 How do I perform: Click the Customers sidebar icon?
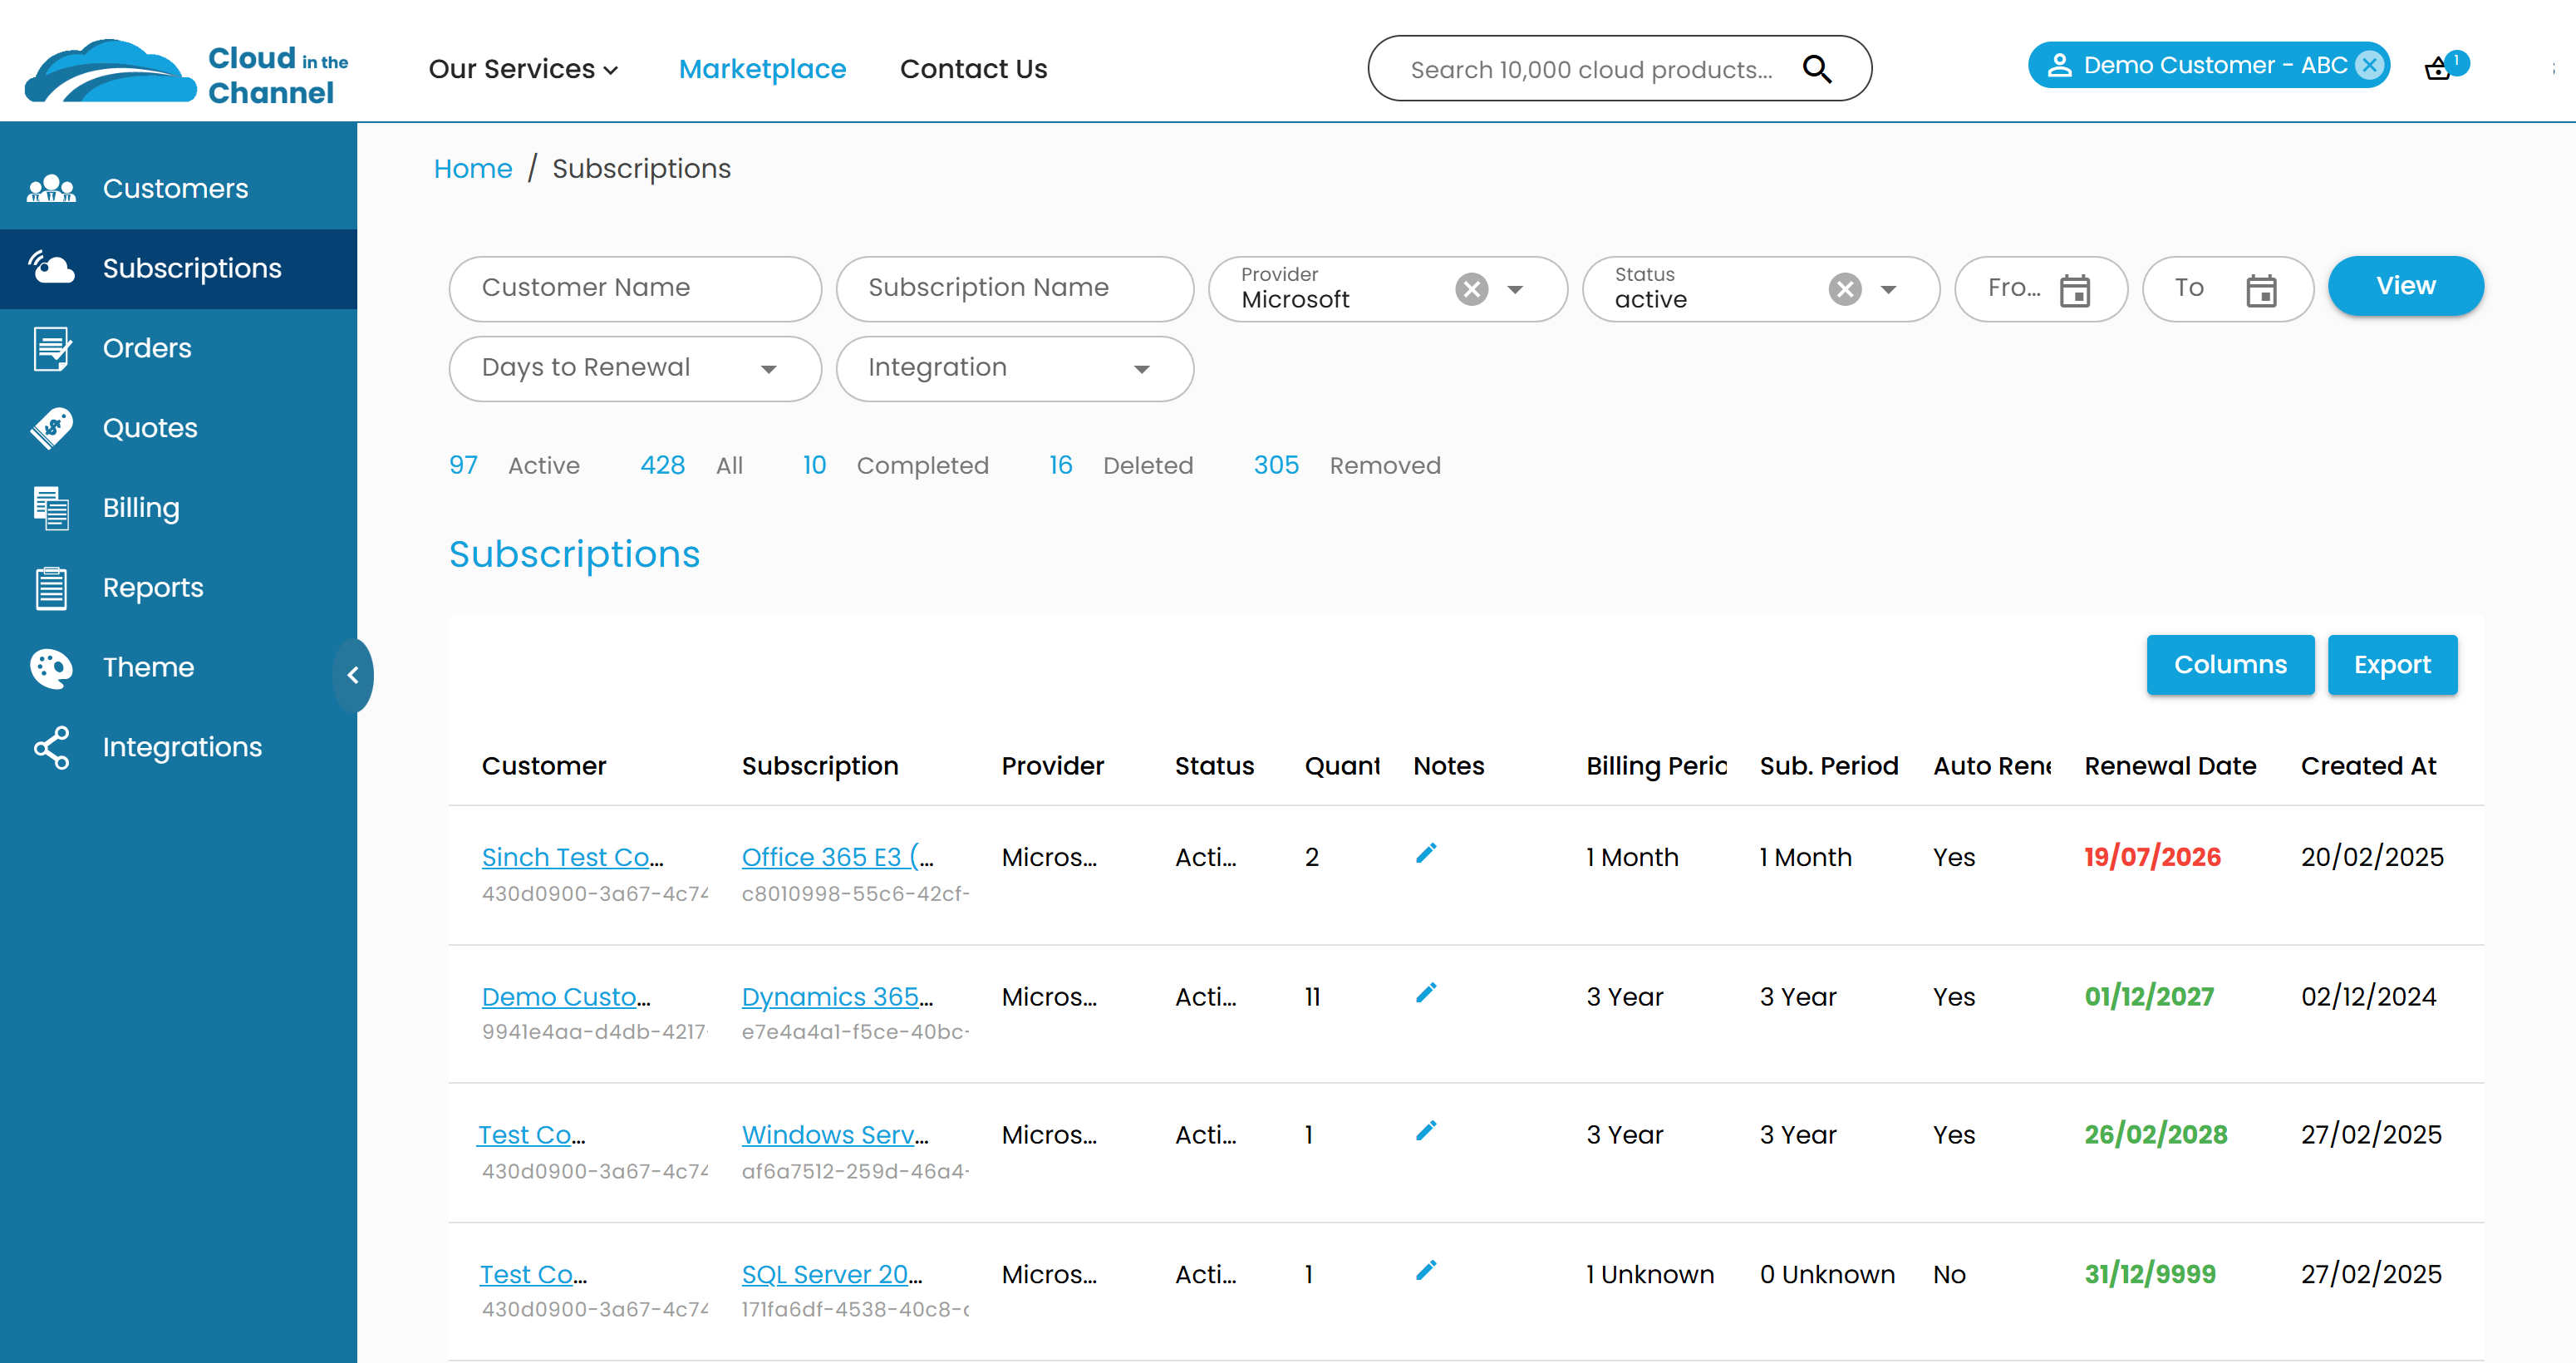coord(51,188)
